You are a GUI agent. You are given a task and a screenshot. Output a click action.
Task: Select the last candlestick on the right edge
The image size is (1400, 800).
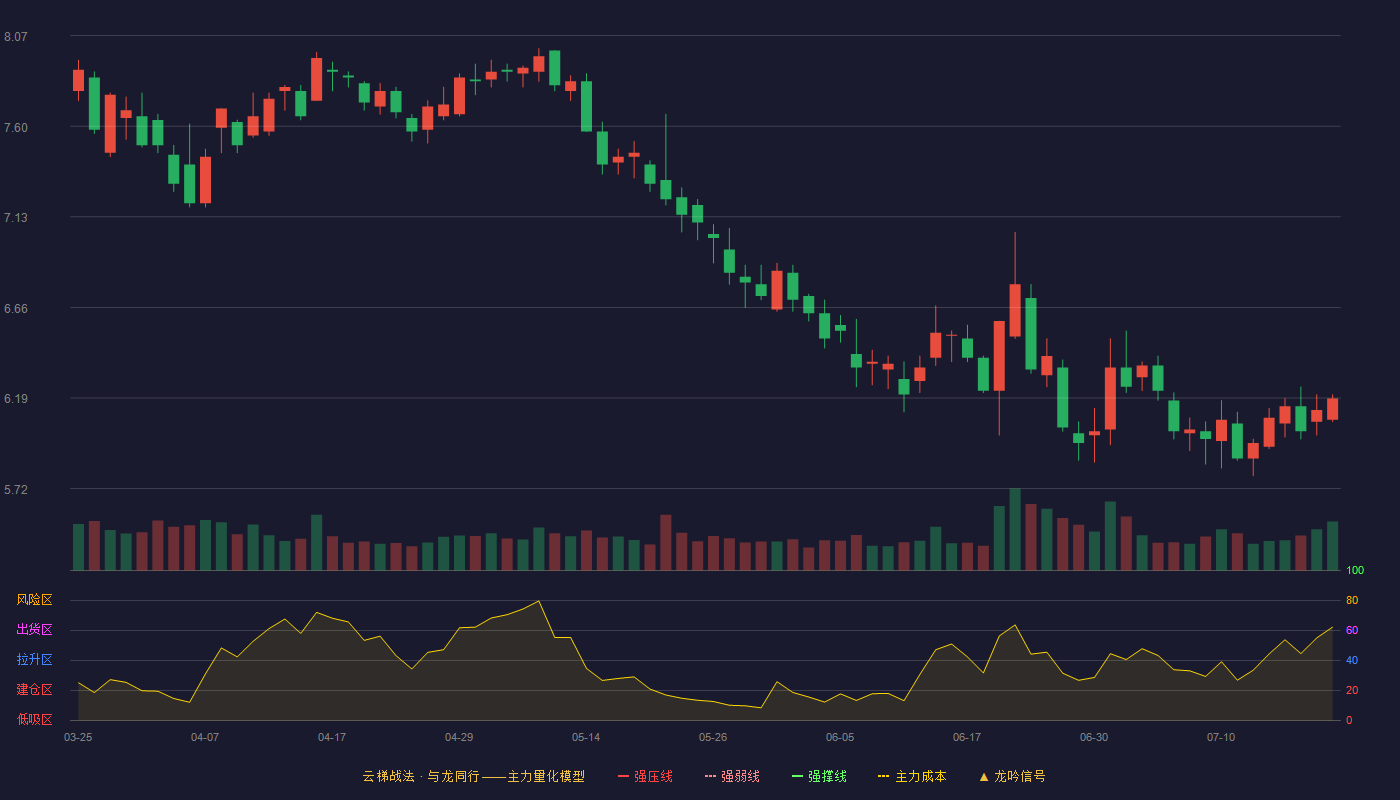click(1332, 409)
